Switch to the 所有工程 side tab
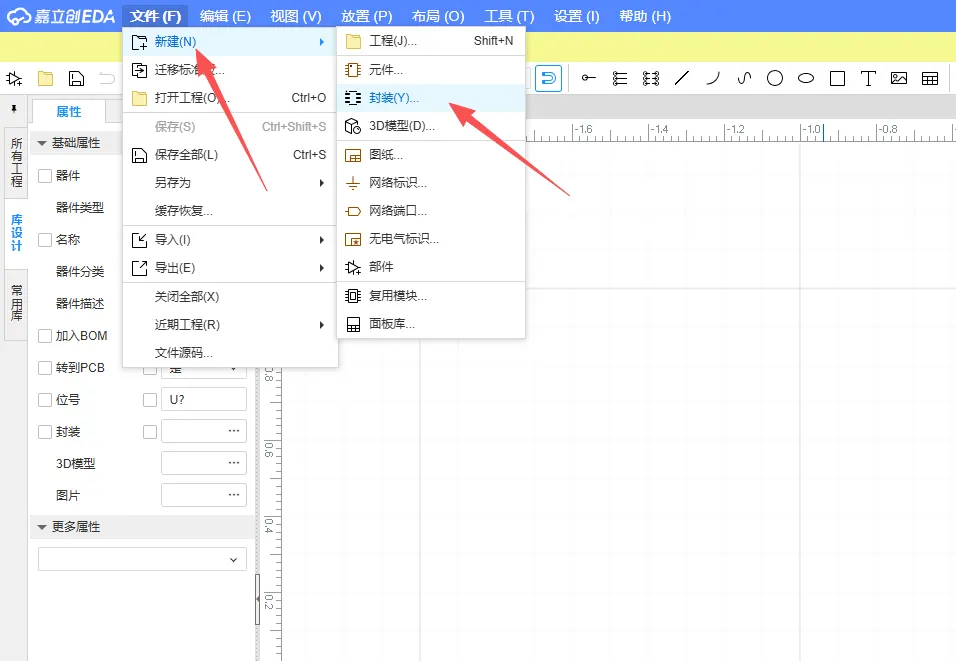The width and height of the screenshot is (956, 661). pyautogui.click(x=16, y=162)
